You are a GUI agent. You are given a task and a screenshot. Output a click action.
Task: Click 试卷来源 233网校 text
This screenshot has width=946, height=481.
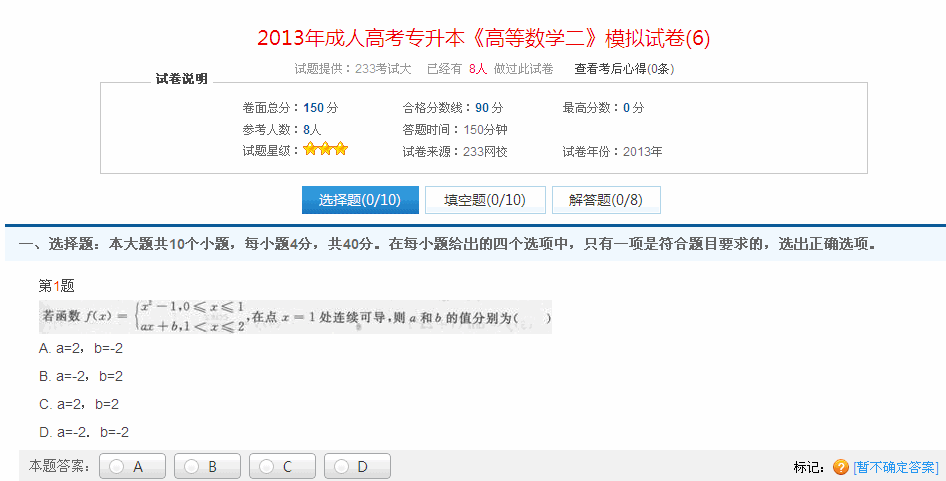click(455, 151)
